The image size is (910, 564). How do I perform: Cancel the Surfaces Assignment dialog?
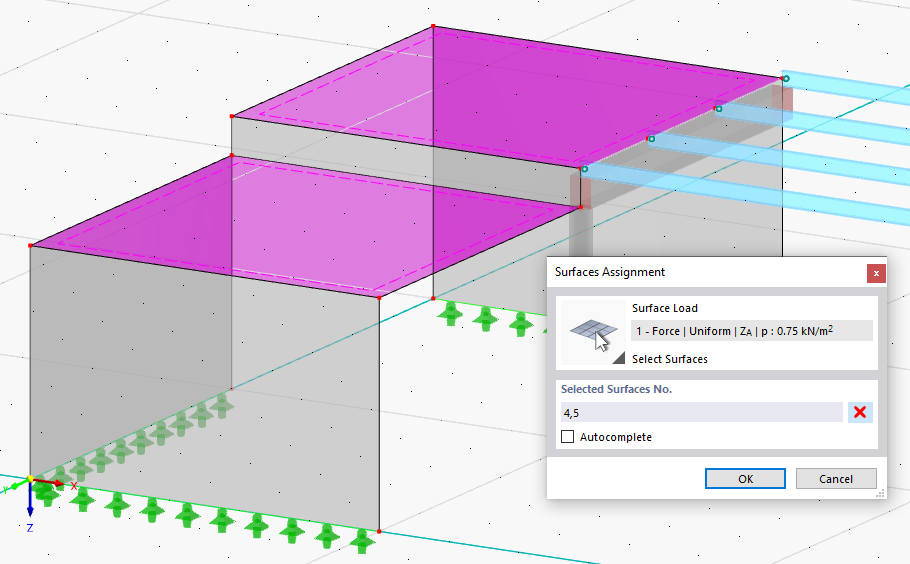coord(836,479)
